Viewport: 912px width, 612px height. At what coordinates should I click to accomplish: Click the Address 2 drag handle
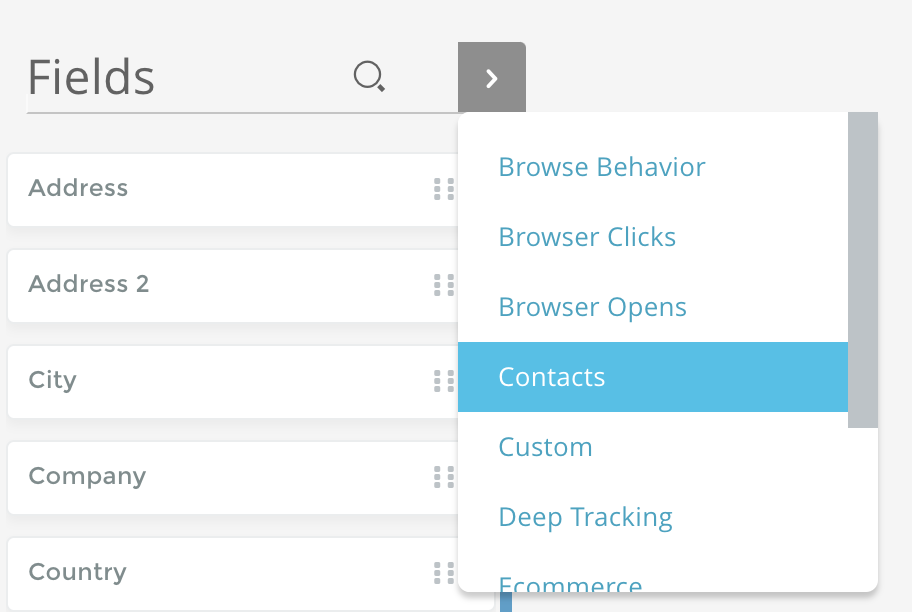(443, 285)
